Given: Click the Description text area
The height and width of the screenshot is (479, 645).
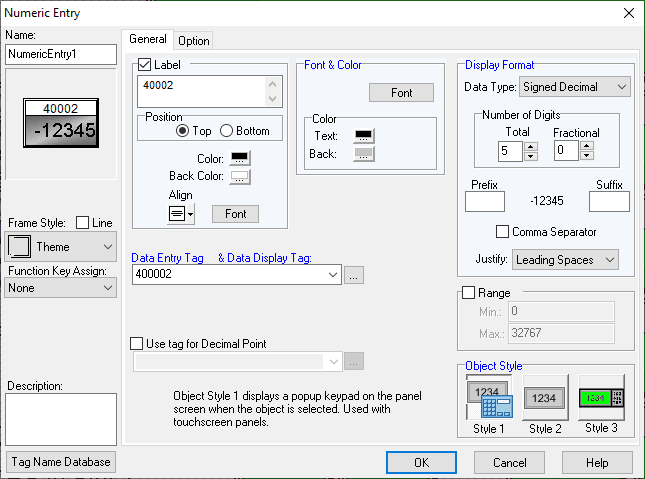Looking at the screenshot, I should [61, 419].
